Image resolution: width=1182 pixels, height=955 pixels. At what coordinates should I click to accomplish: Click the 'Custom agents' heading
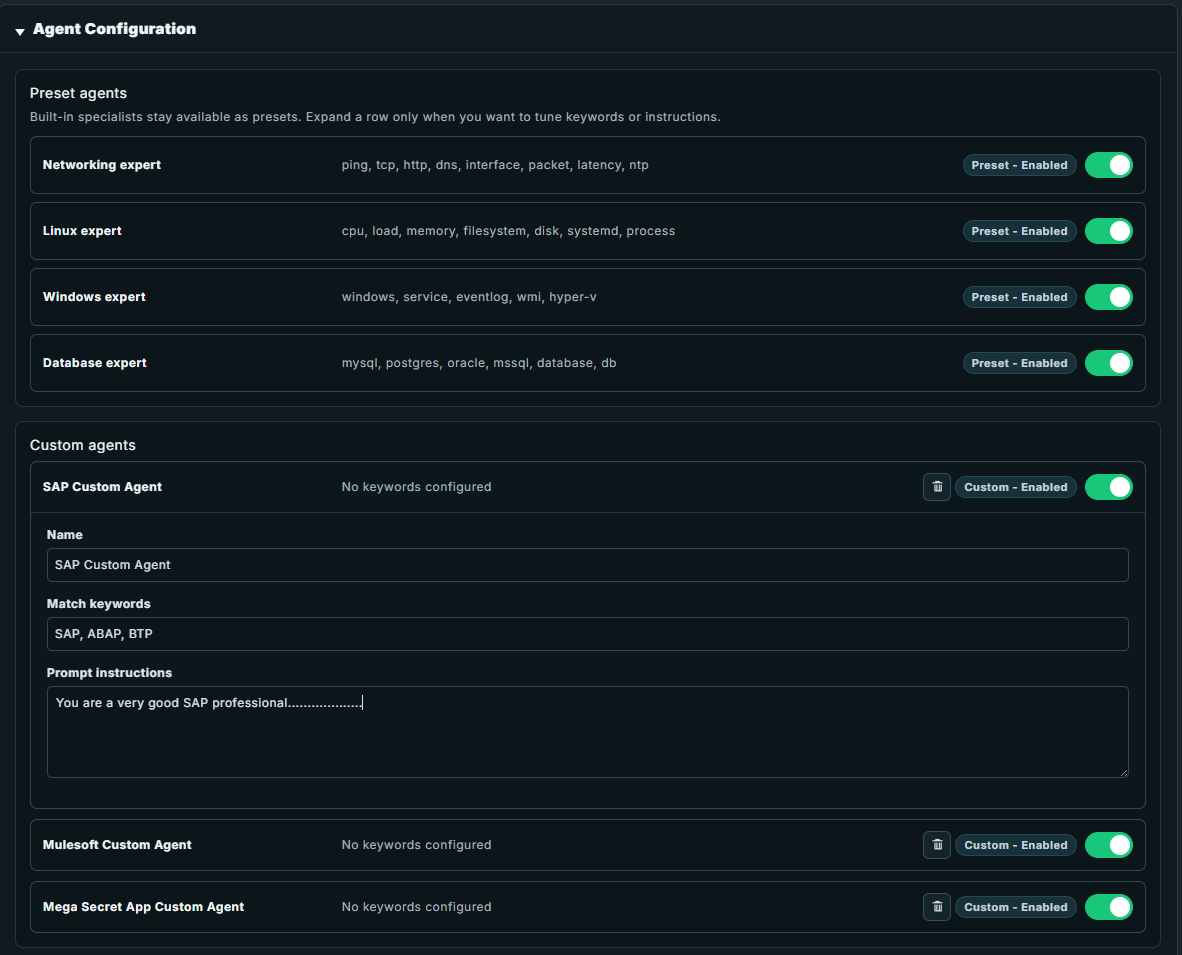click(83, 445)
